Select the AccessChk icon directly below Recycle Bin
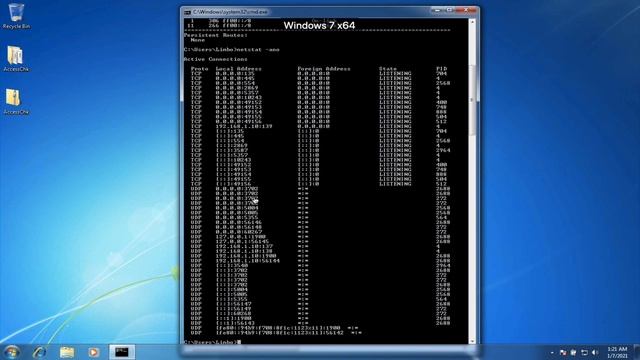The width and height of the screenshot is (640, 360). click(x=16, y=59)
